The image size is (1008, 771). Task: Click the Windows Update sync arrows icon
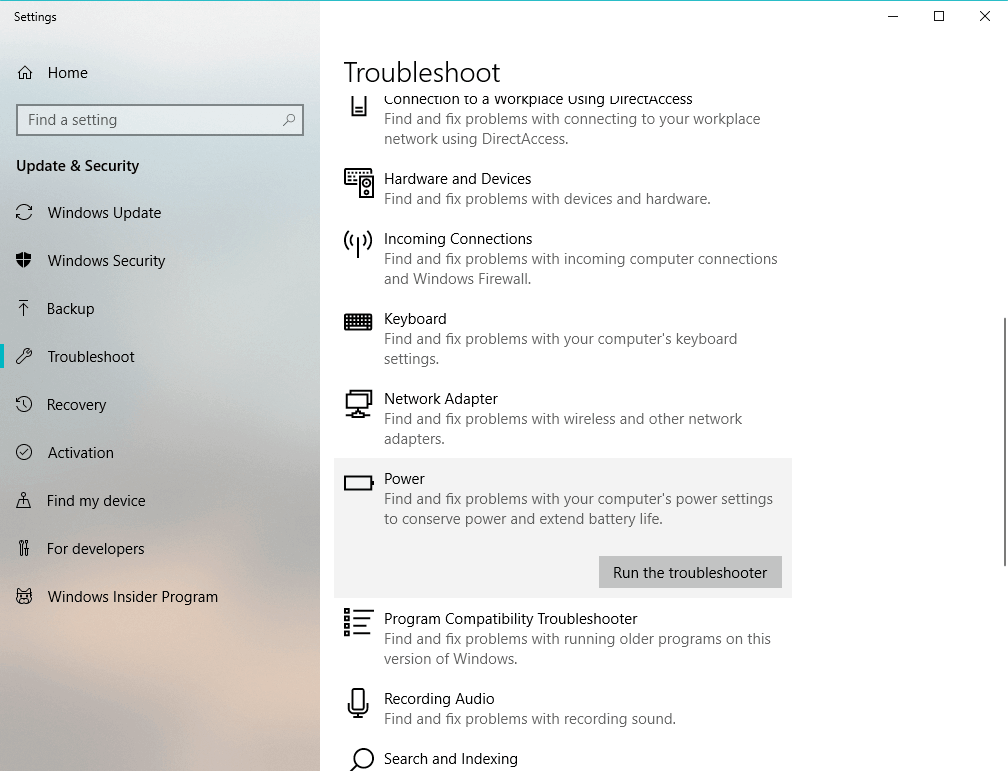[x=24, y=212]
